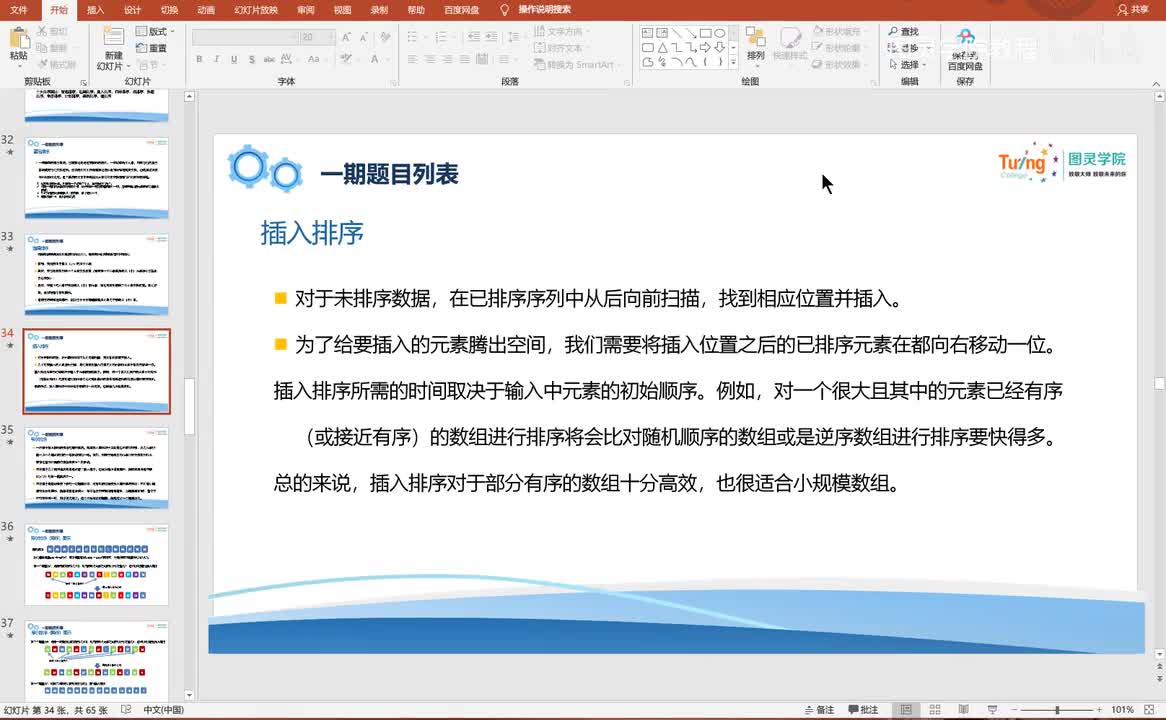Click the Share (共享) button
The width and height of the screenshot is (1166, 720).
pos(1133,10)
